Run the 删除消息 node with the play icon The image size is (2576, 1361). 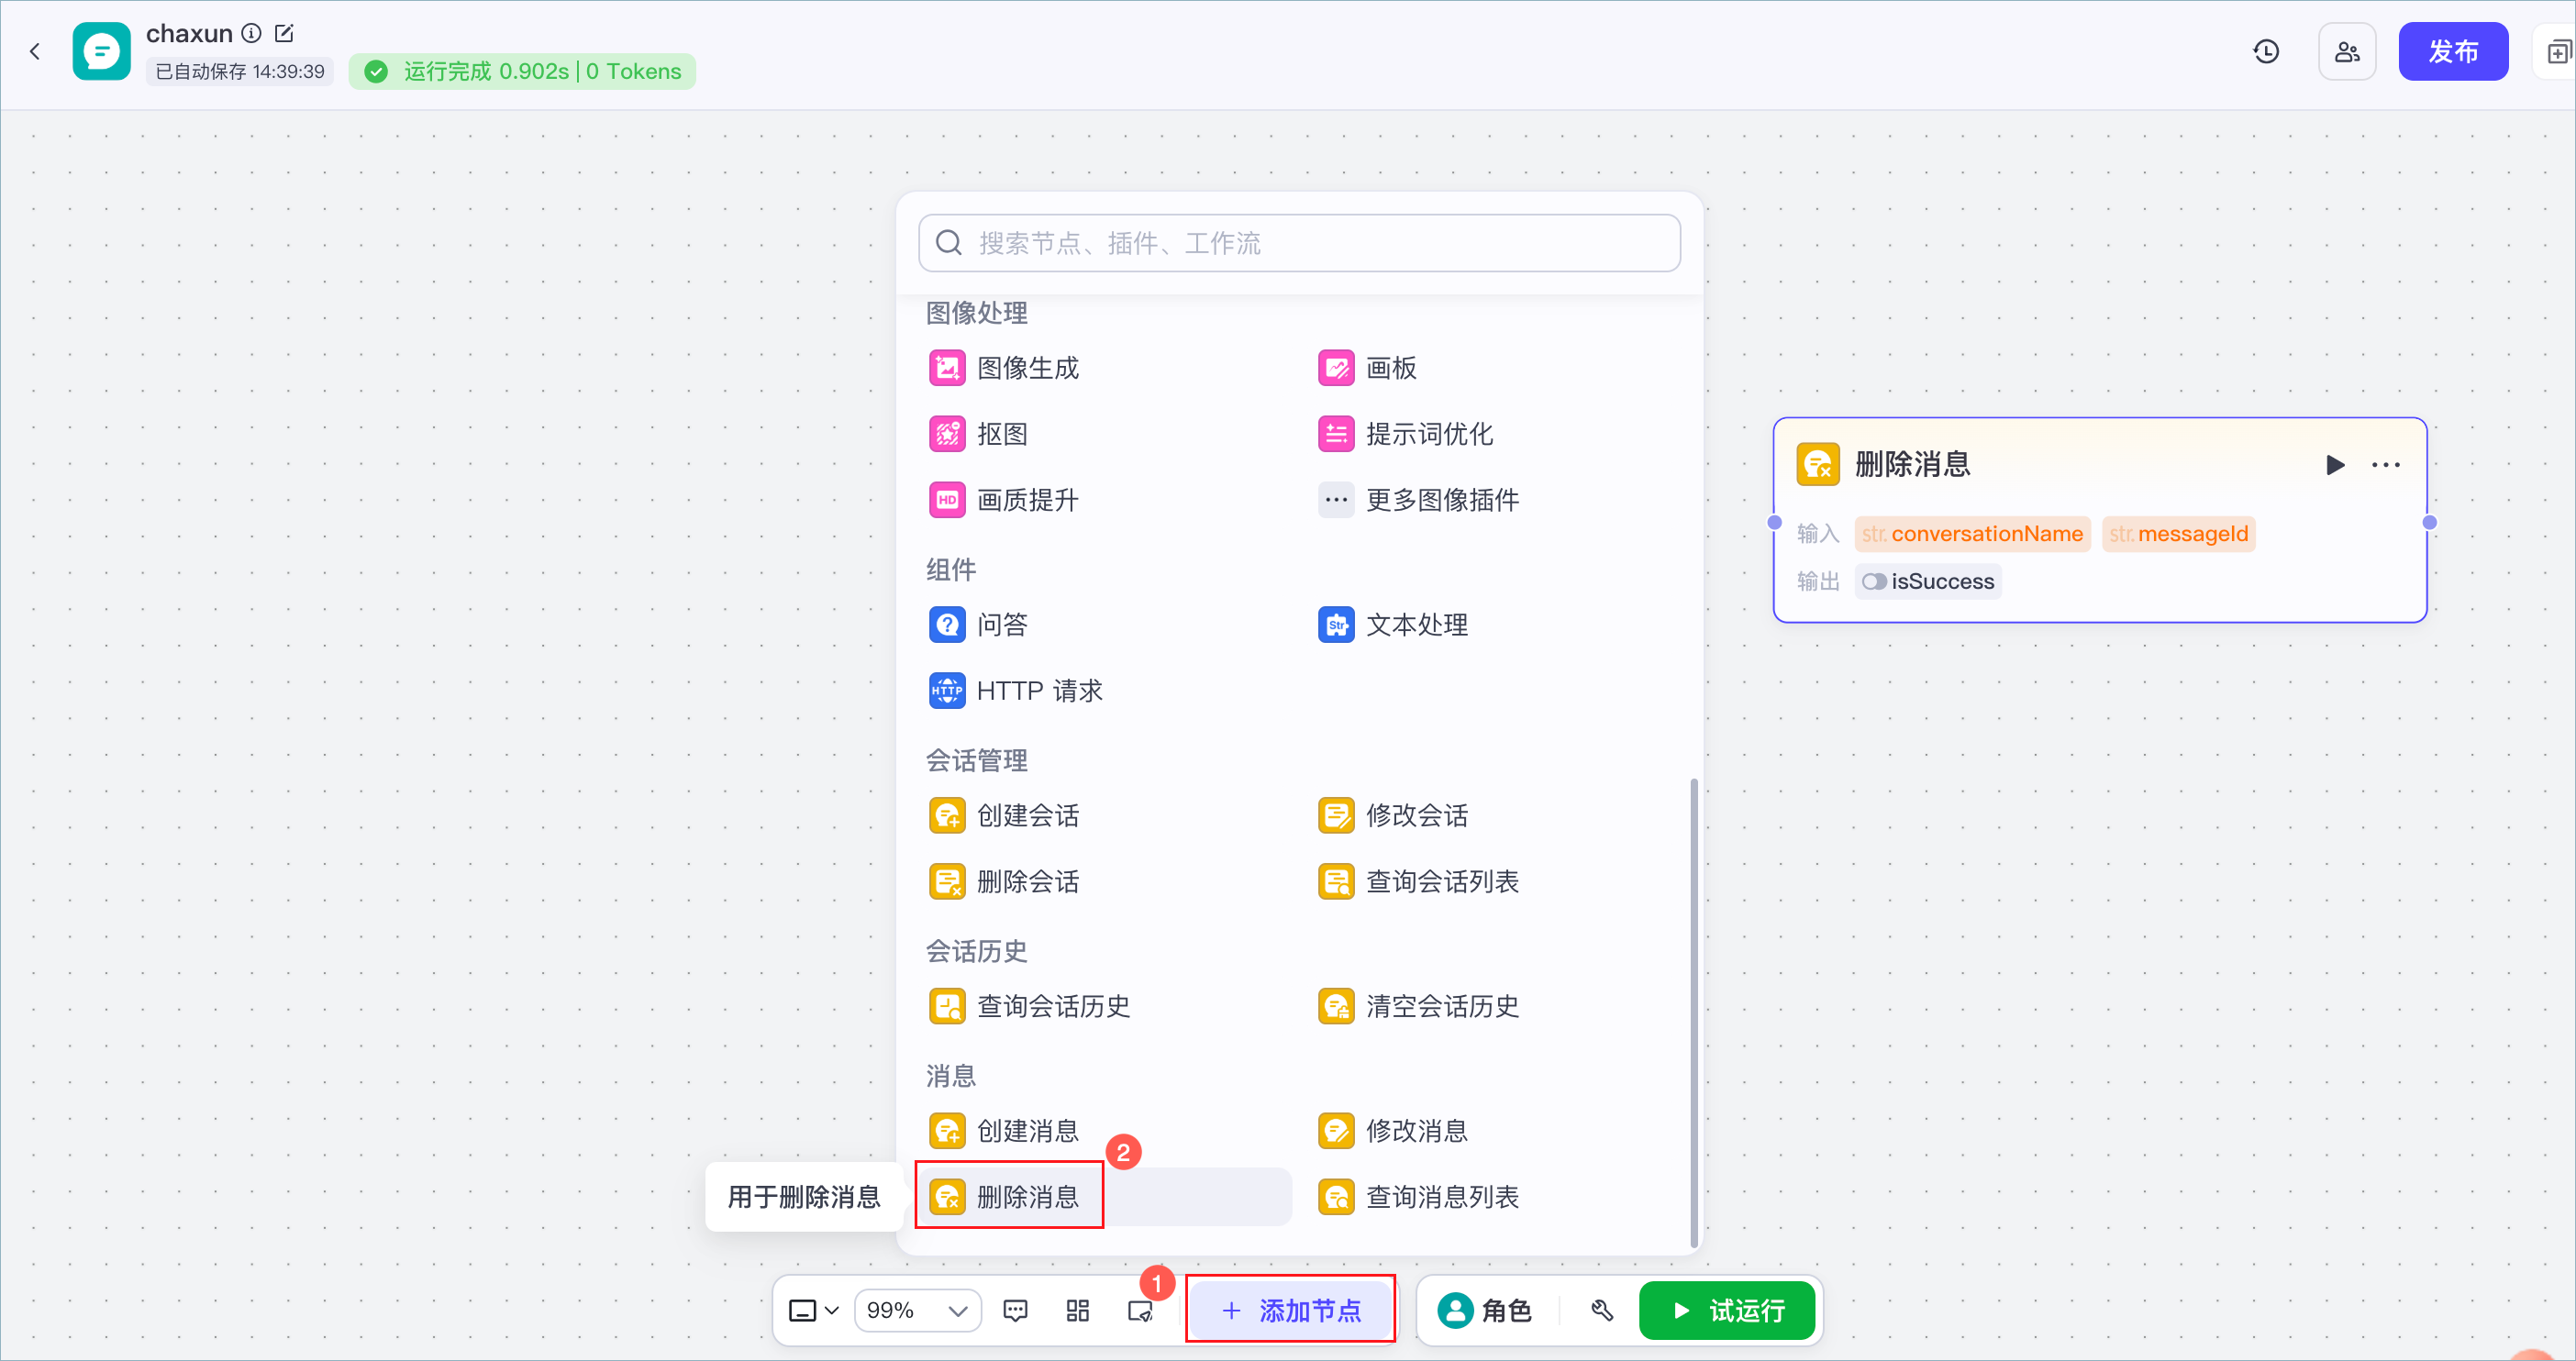(x=2336, y=465)
